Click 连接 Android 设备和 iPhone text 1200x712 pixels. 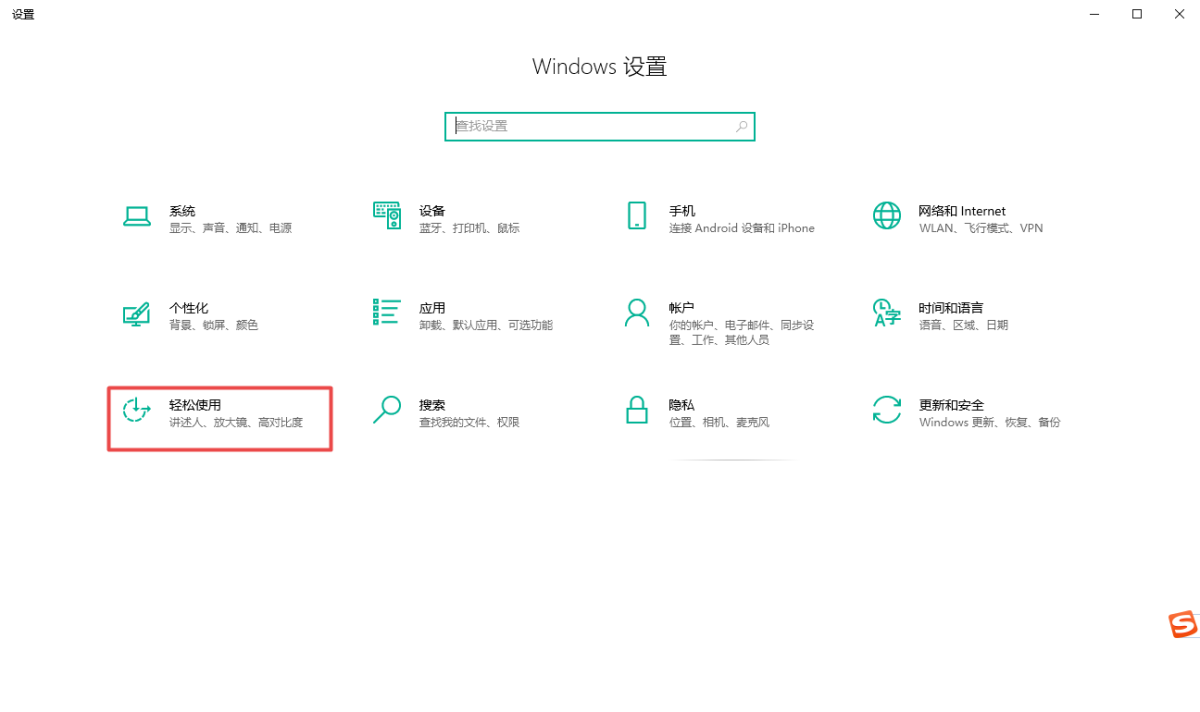tap(742, 228)
